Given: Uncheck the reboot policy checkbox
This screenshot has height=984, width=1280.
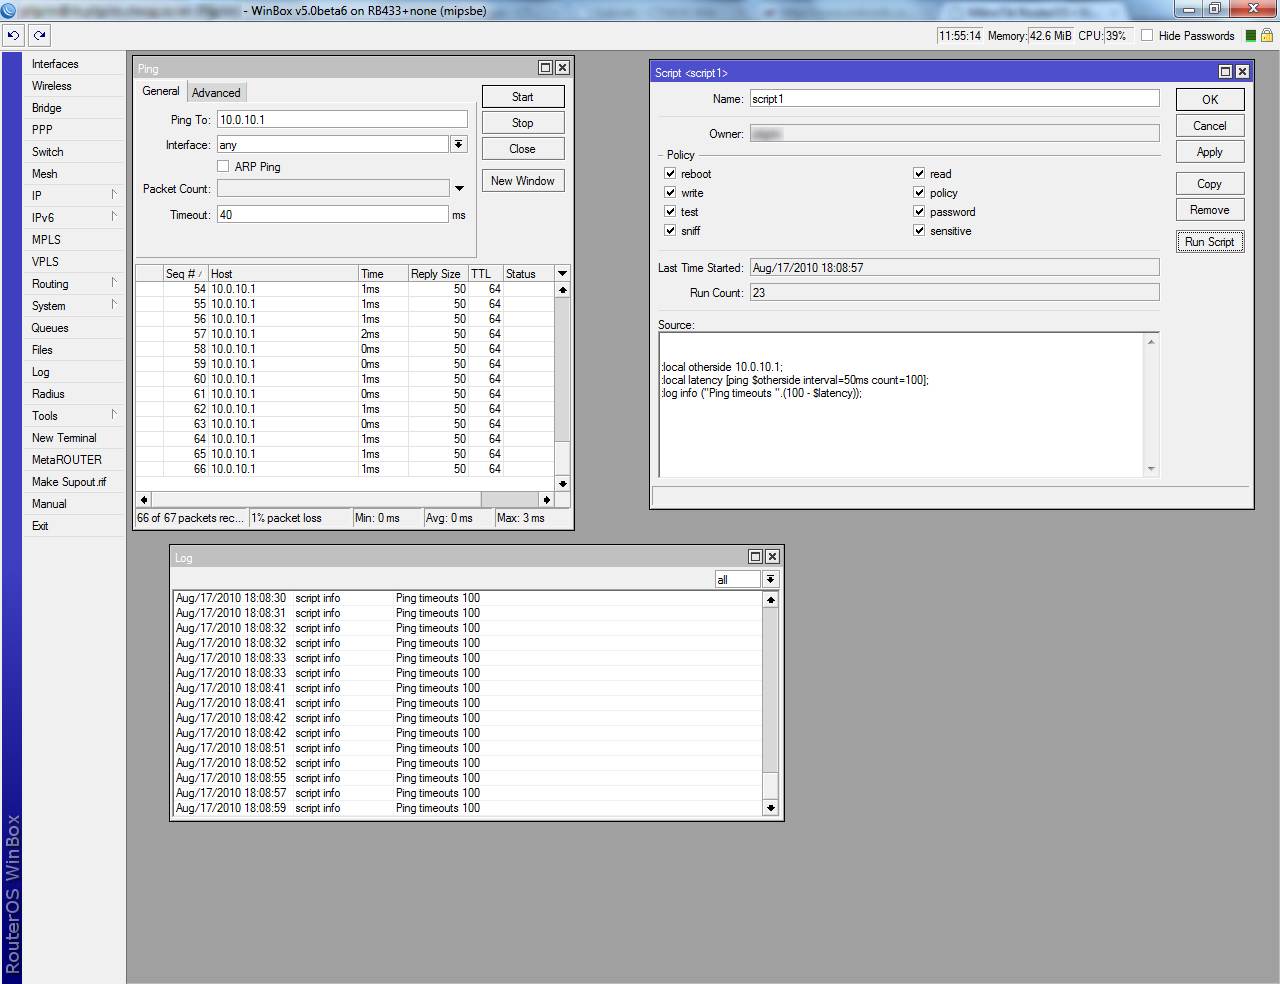Looking at the screenshot, I should point(670,174).
